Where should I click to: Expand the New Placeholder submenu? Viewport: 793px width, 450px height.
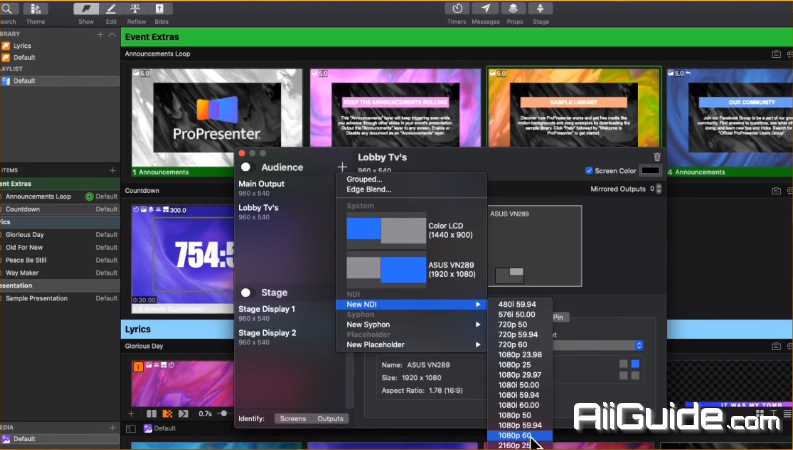411,344
